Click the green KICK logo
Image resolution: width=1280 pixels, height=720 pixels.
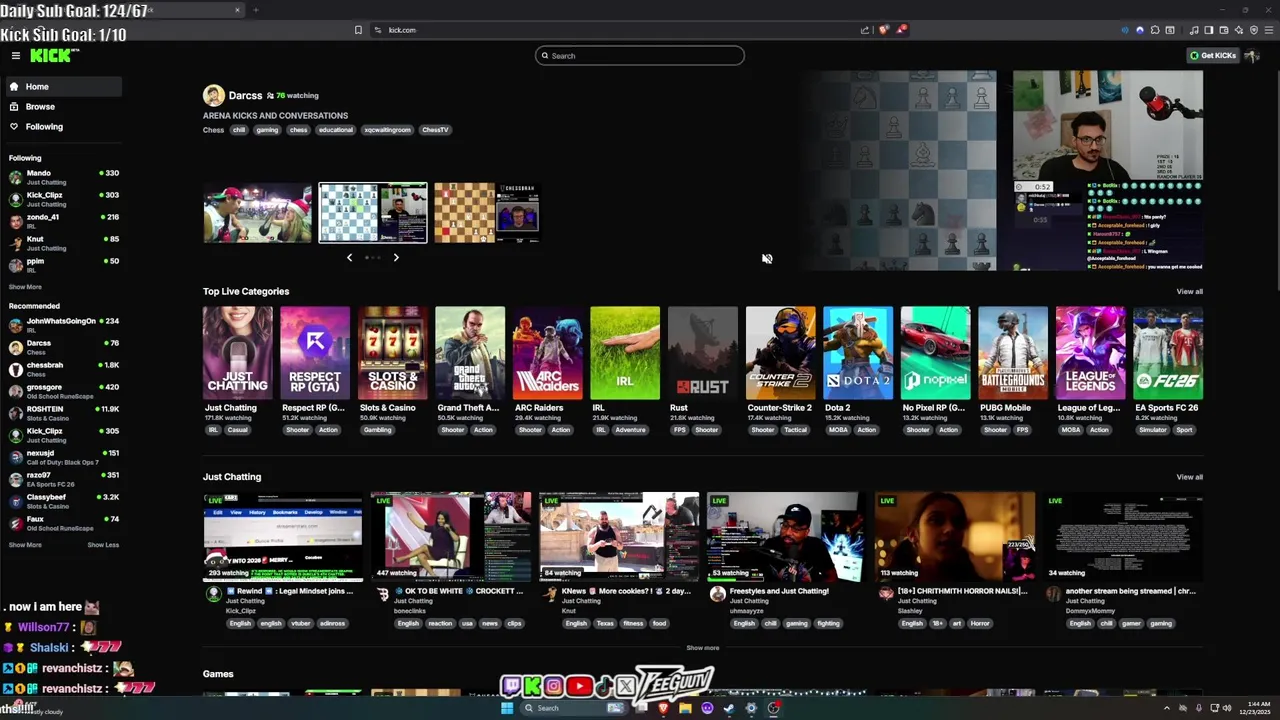[x=51, y=56]
